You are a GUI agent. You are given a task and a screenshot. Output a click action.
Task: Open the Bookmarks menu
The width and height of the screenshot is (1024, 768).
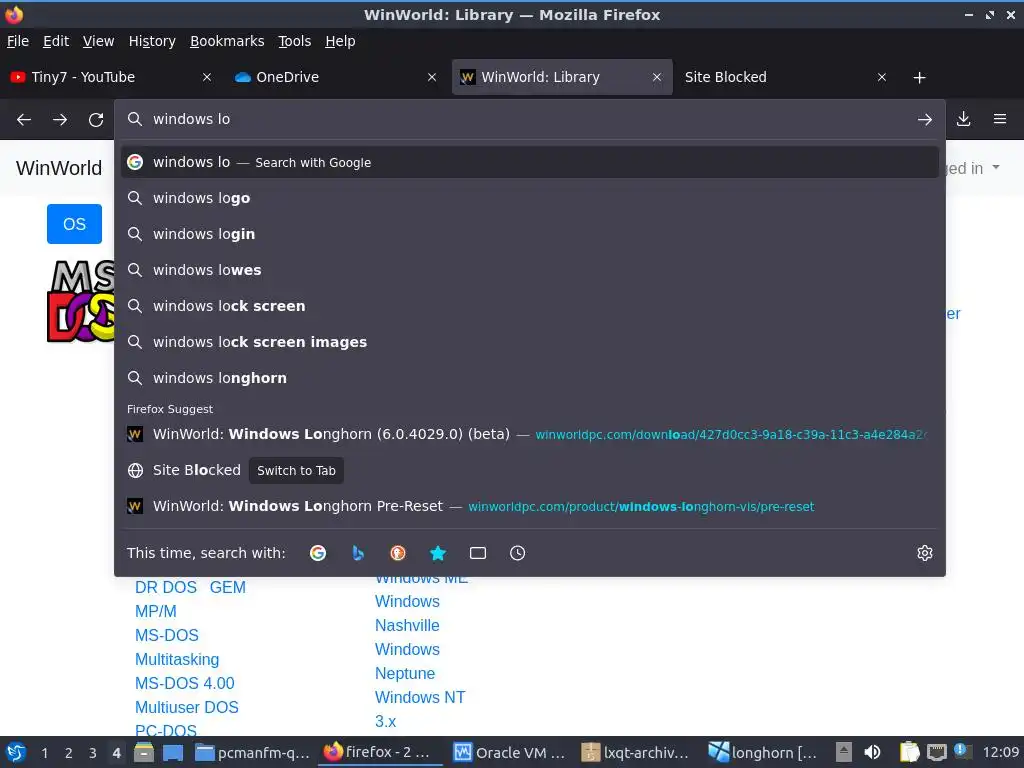[x=227, y=41]
